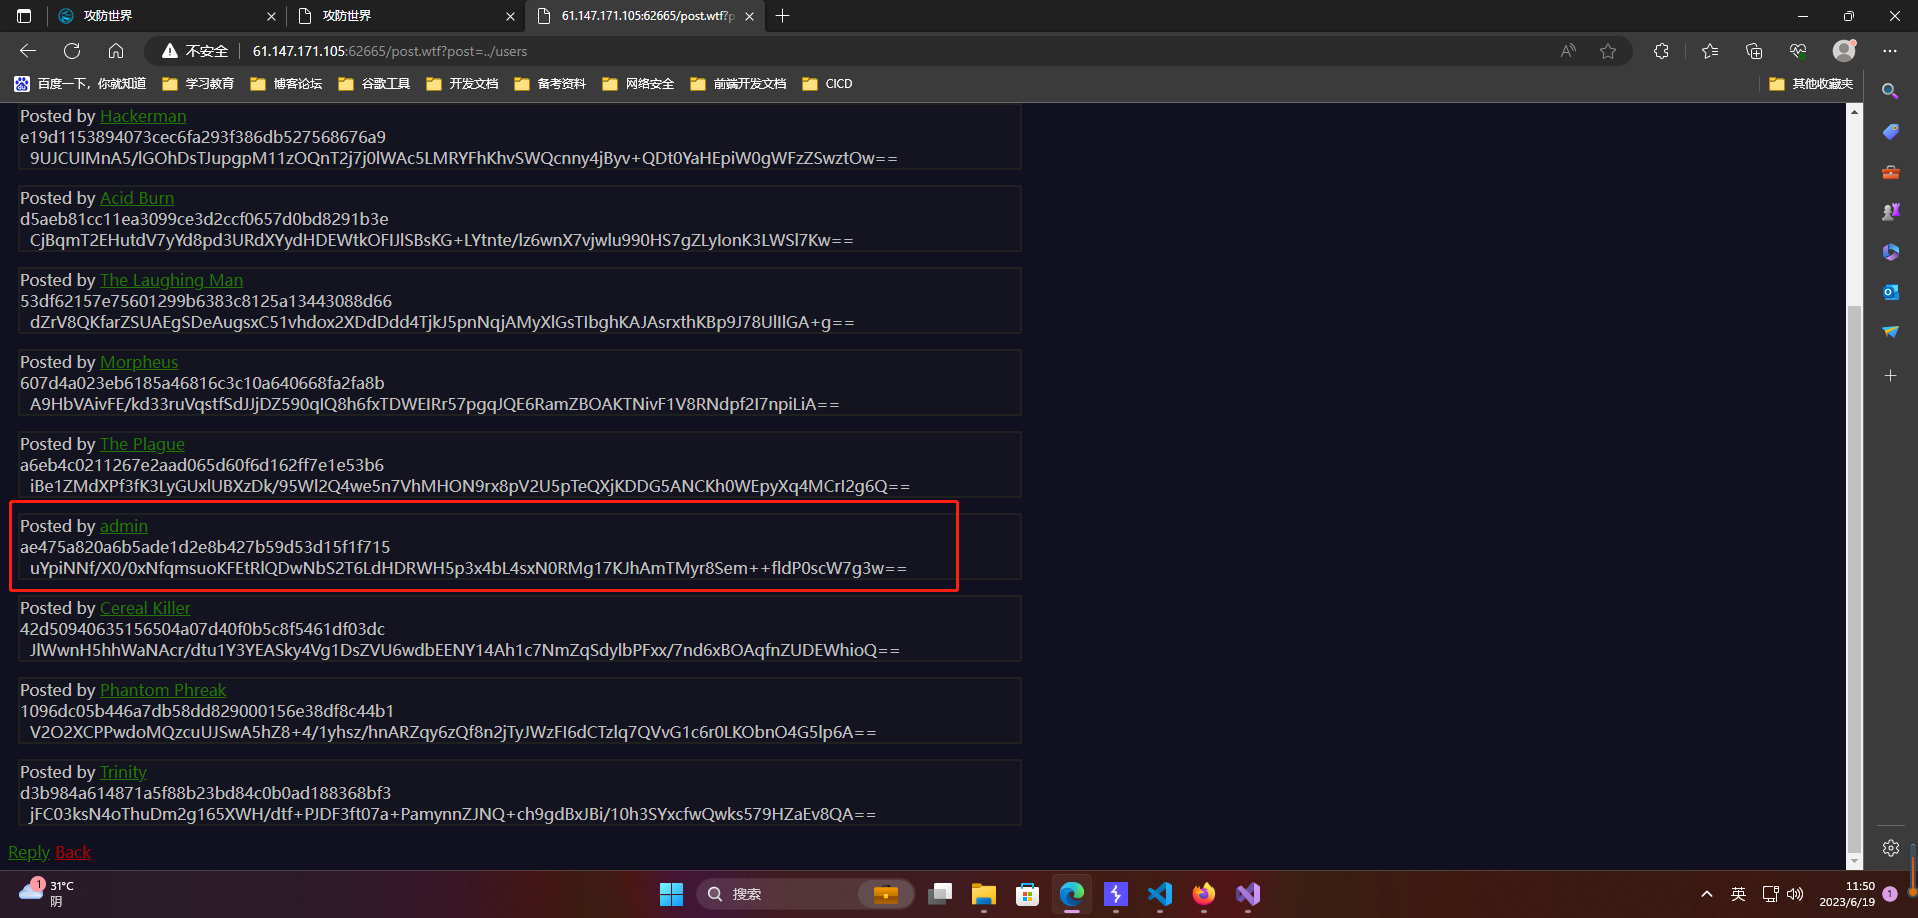Open the collections icon
Screen dimensions: 1918x918
[1754, 51]
